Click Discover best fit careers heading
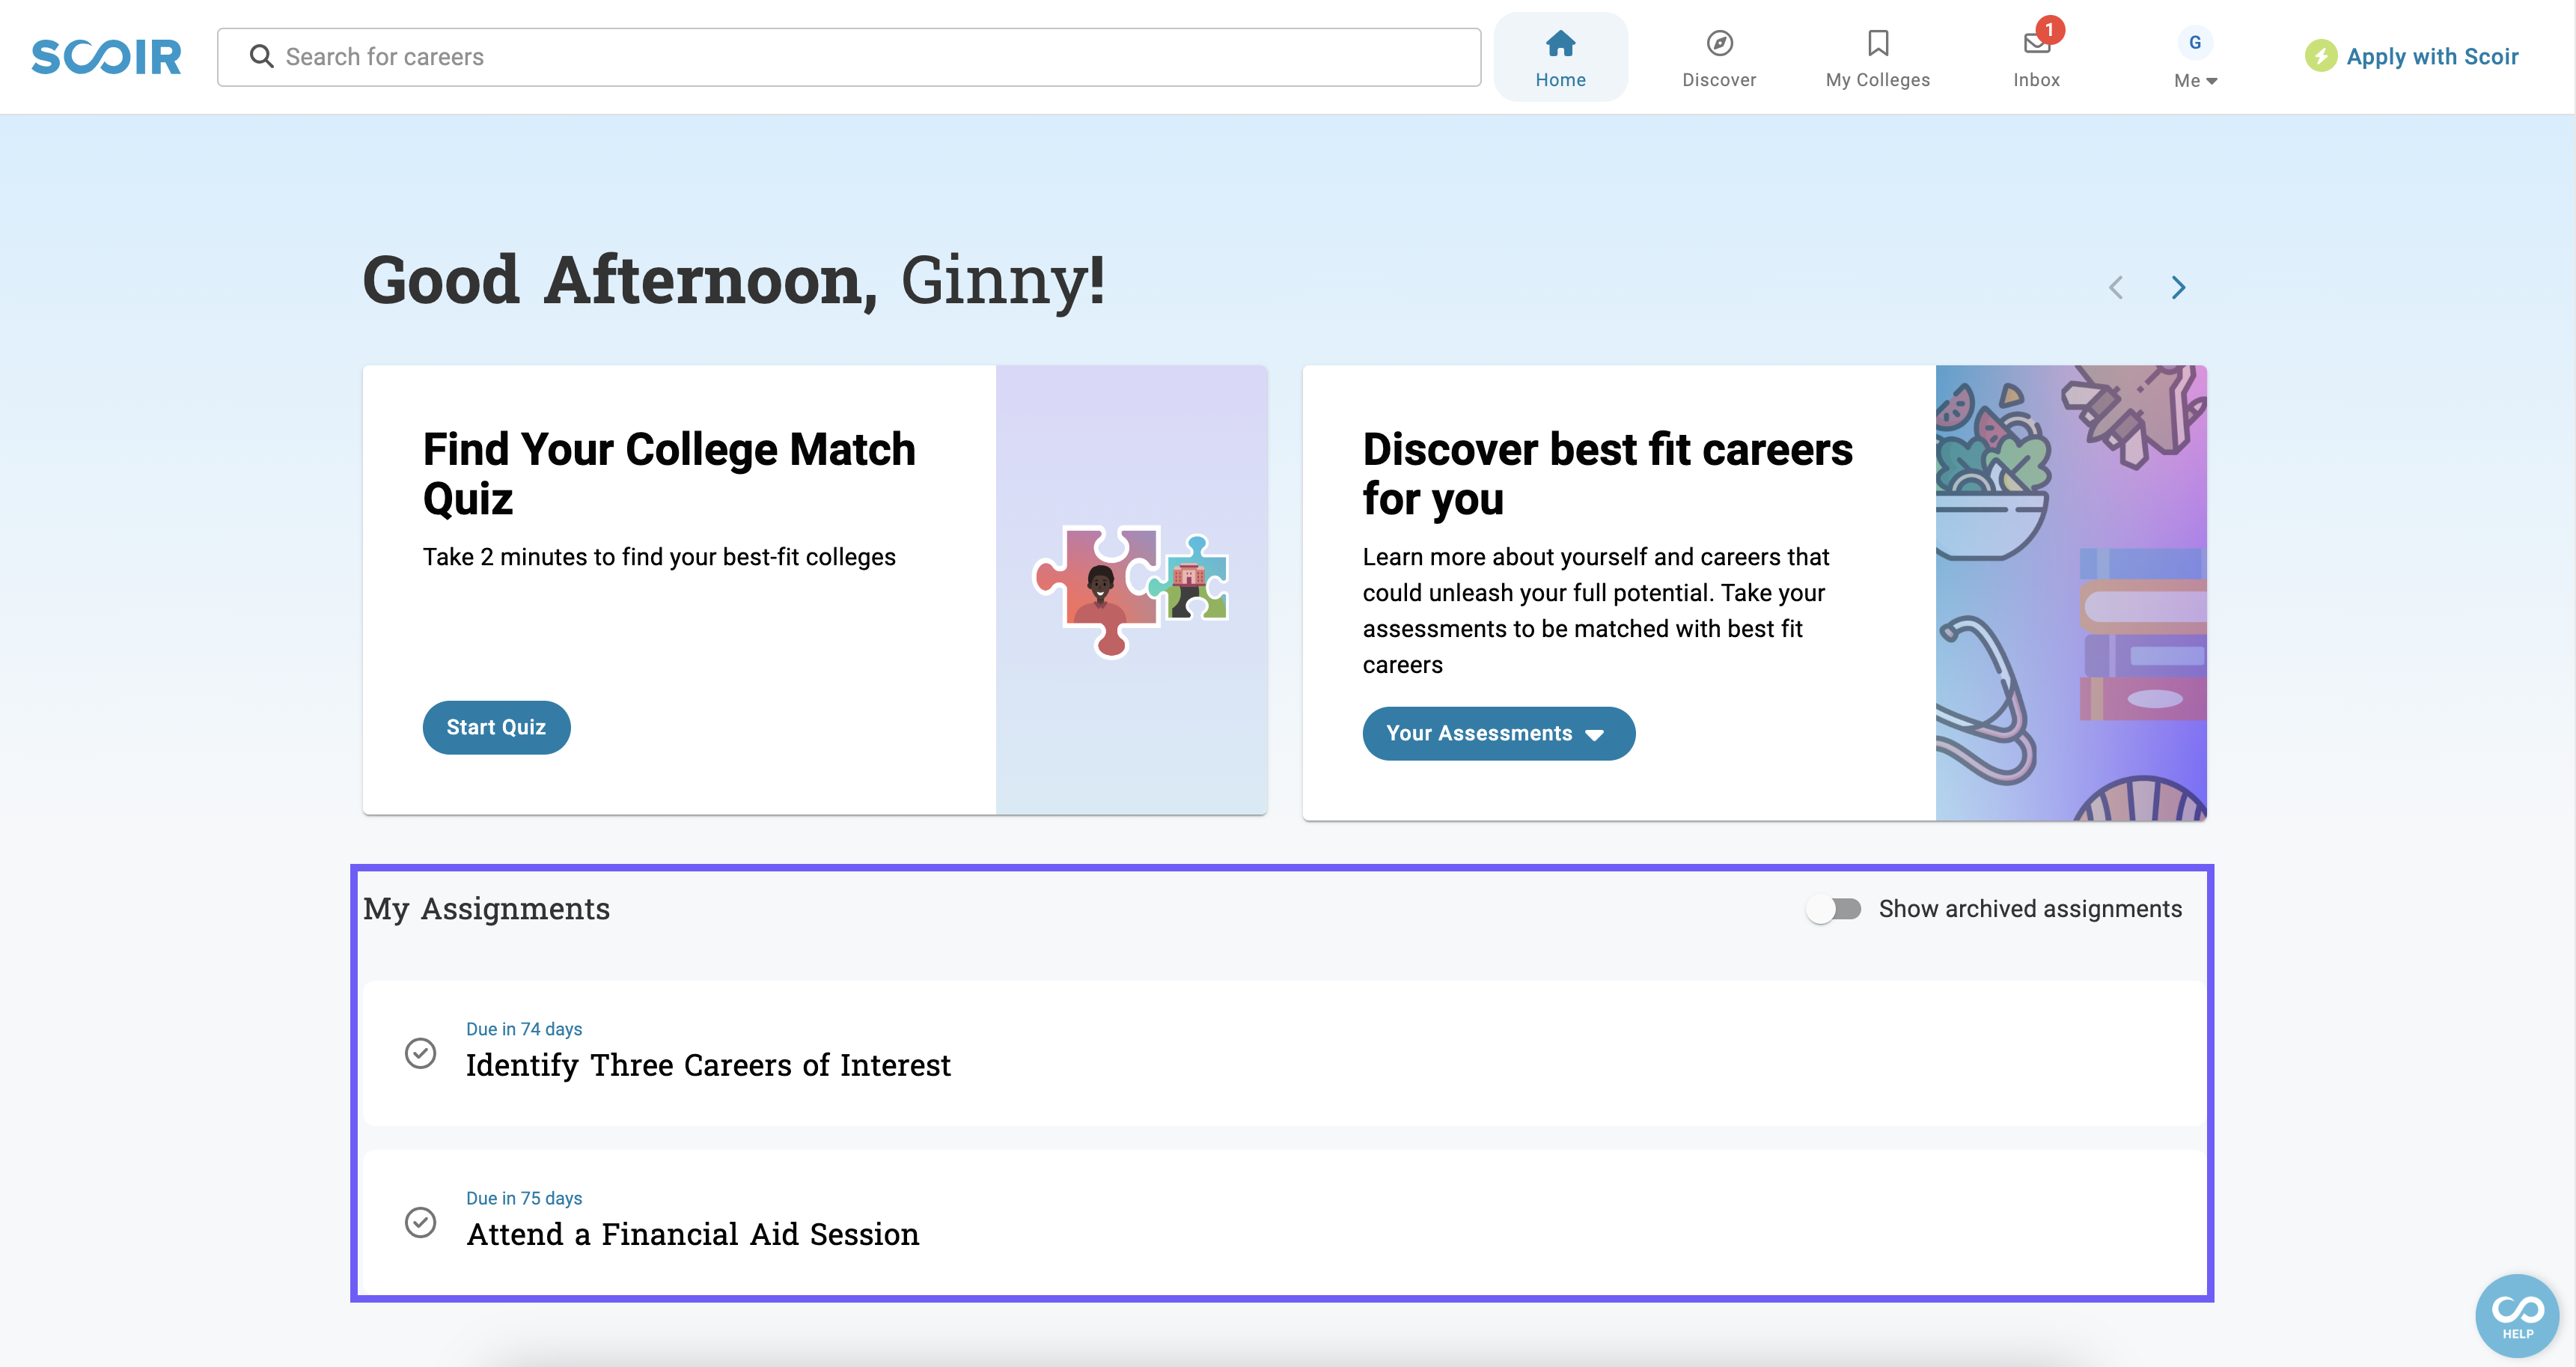The width and height of the screenshot is (2576, 1367). (x=1607, y=473)
